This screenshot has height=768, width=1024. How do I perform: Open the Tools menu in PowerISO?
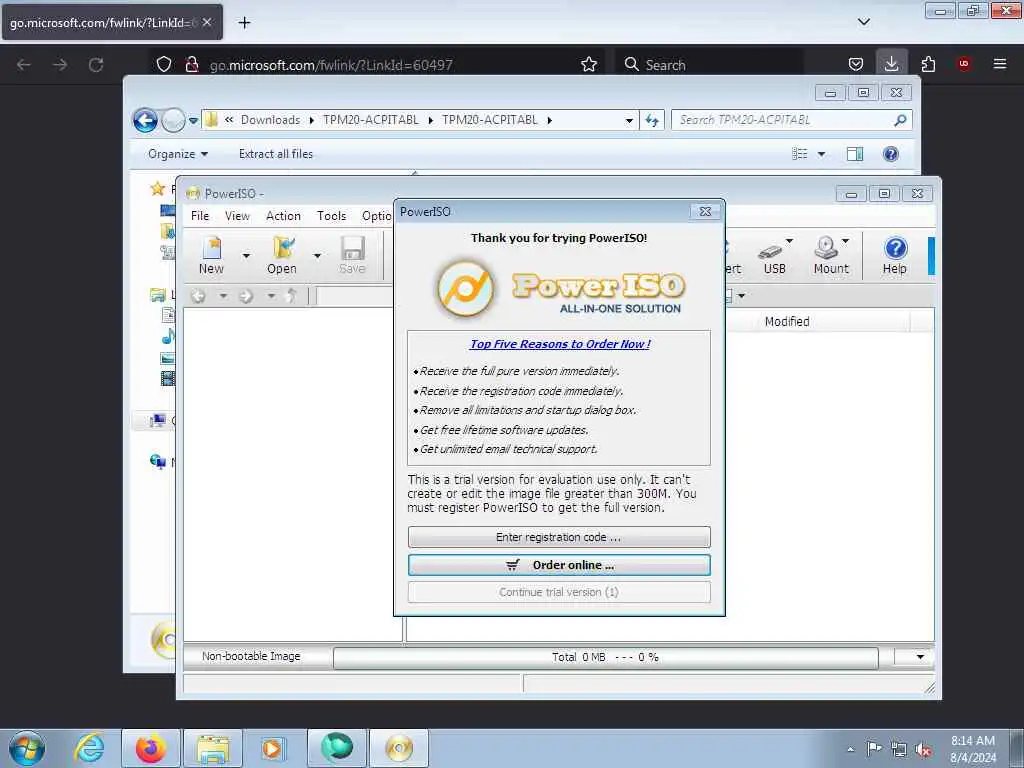coord(331,216)
